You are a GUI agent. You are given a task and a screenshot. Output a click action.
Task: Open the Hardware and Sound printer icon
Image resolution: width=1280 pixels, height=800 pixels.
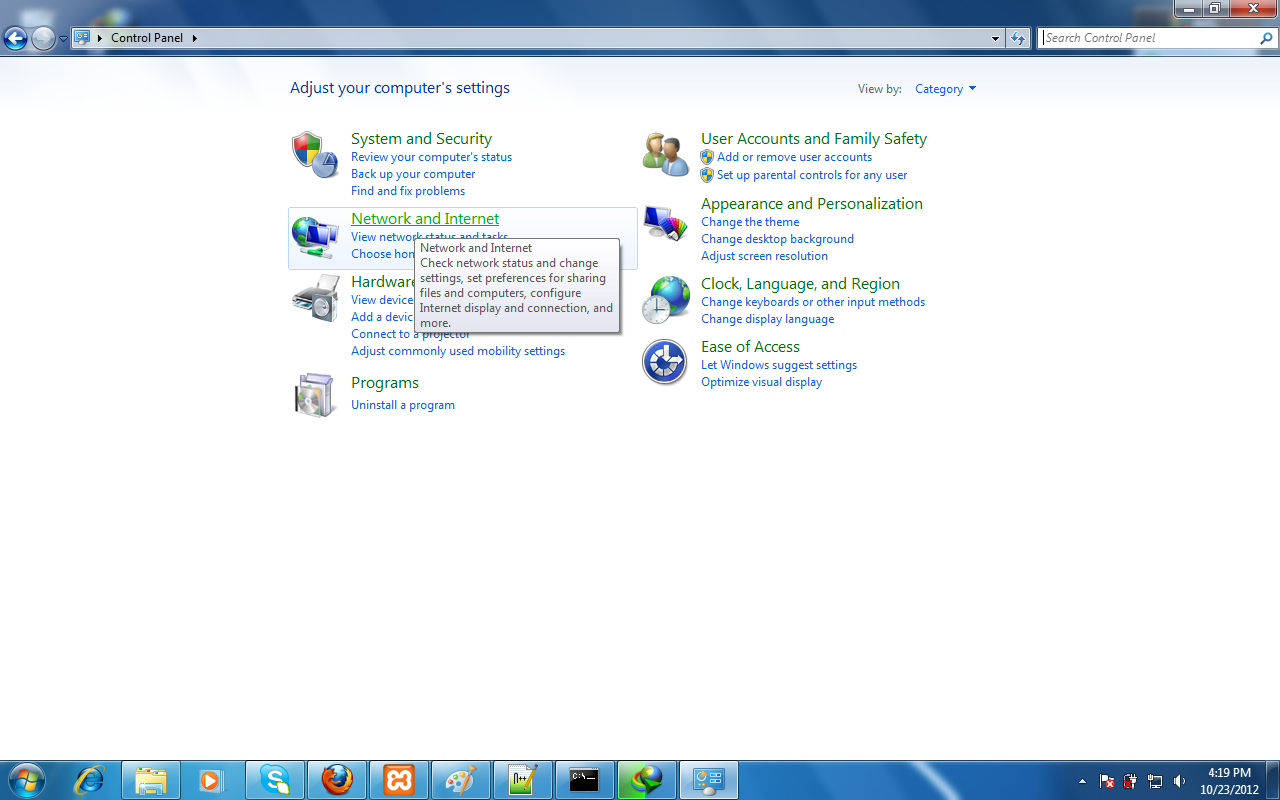315,299
